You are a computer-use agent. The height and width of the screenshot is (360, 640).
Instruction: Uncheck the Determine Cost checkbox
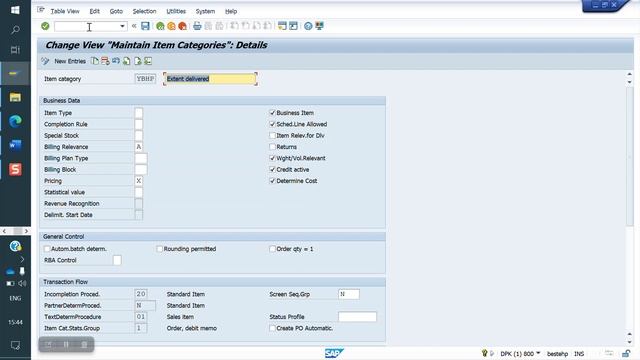(x=272, y=181)
